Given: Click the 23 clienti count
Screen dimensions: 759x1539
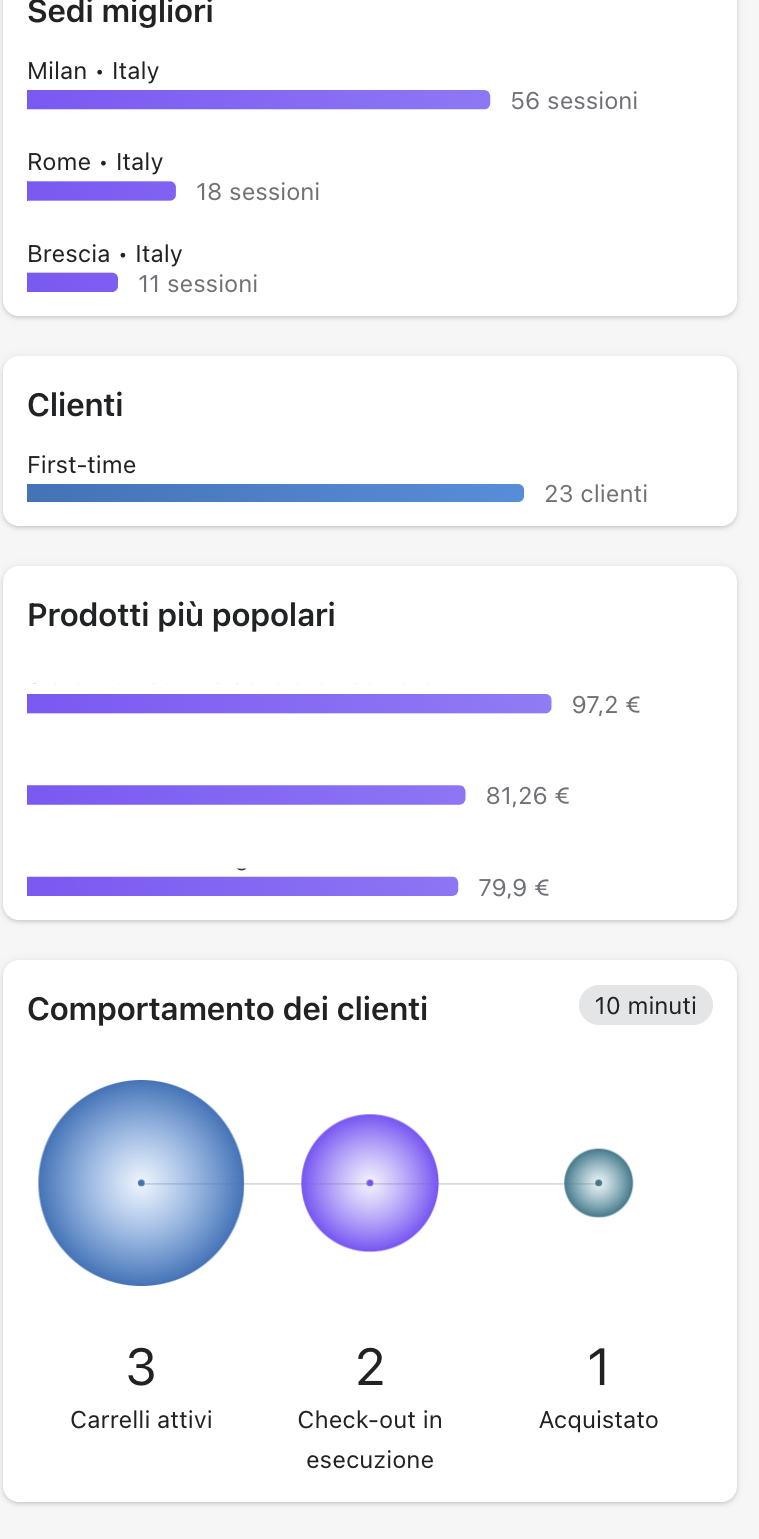Looking at the screenshot, I should pyautogui.click(x=596, y=493).
